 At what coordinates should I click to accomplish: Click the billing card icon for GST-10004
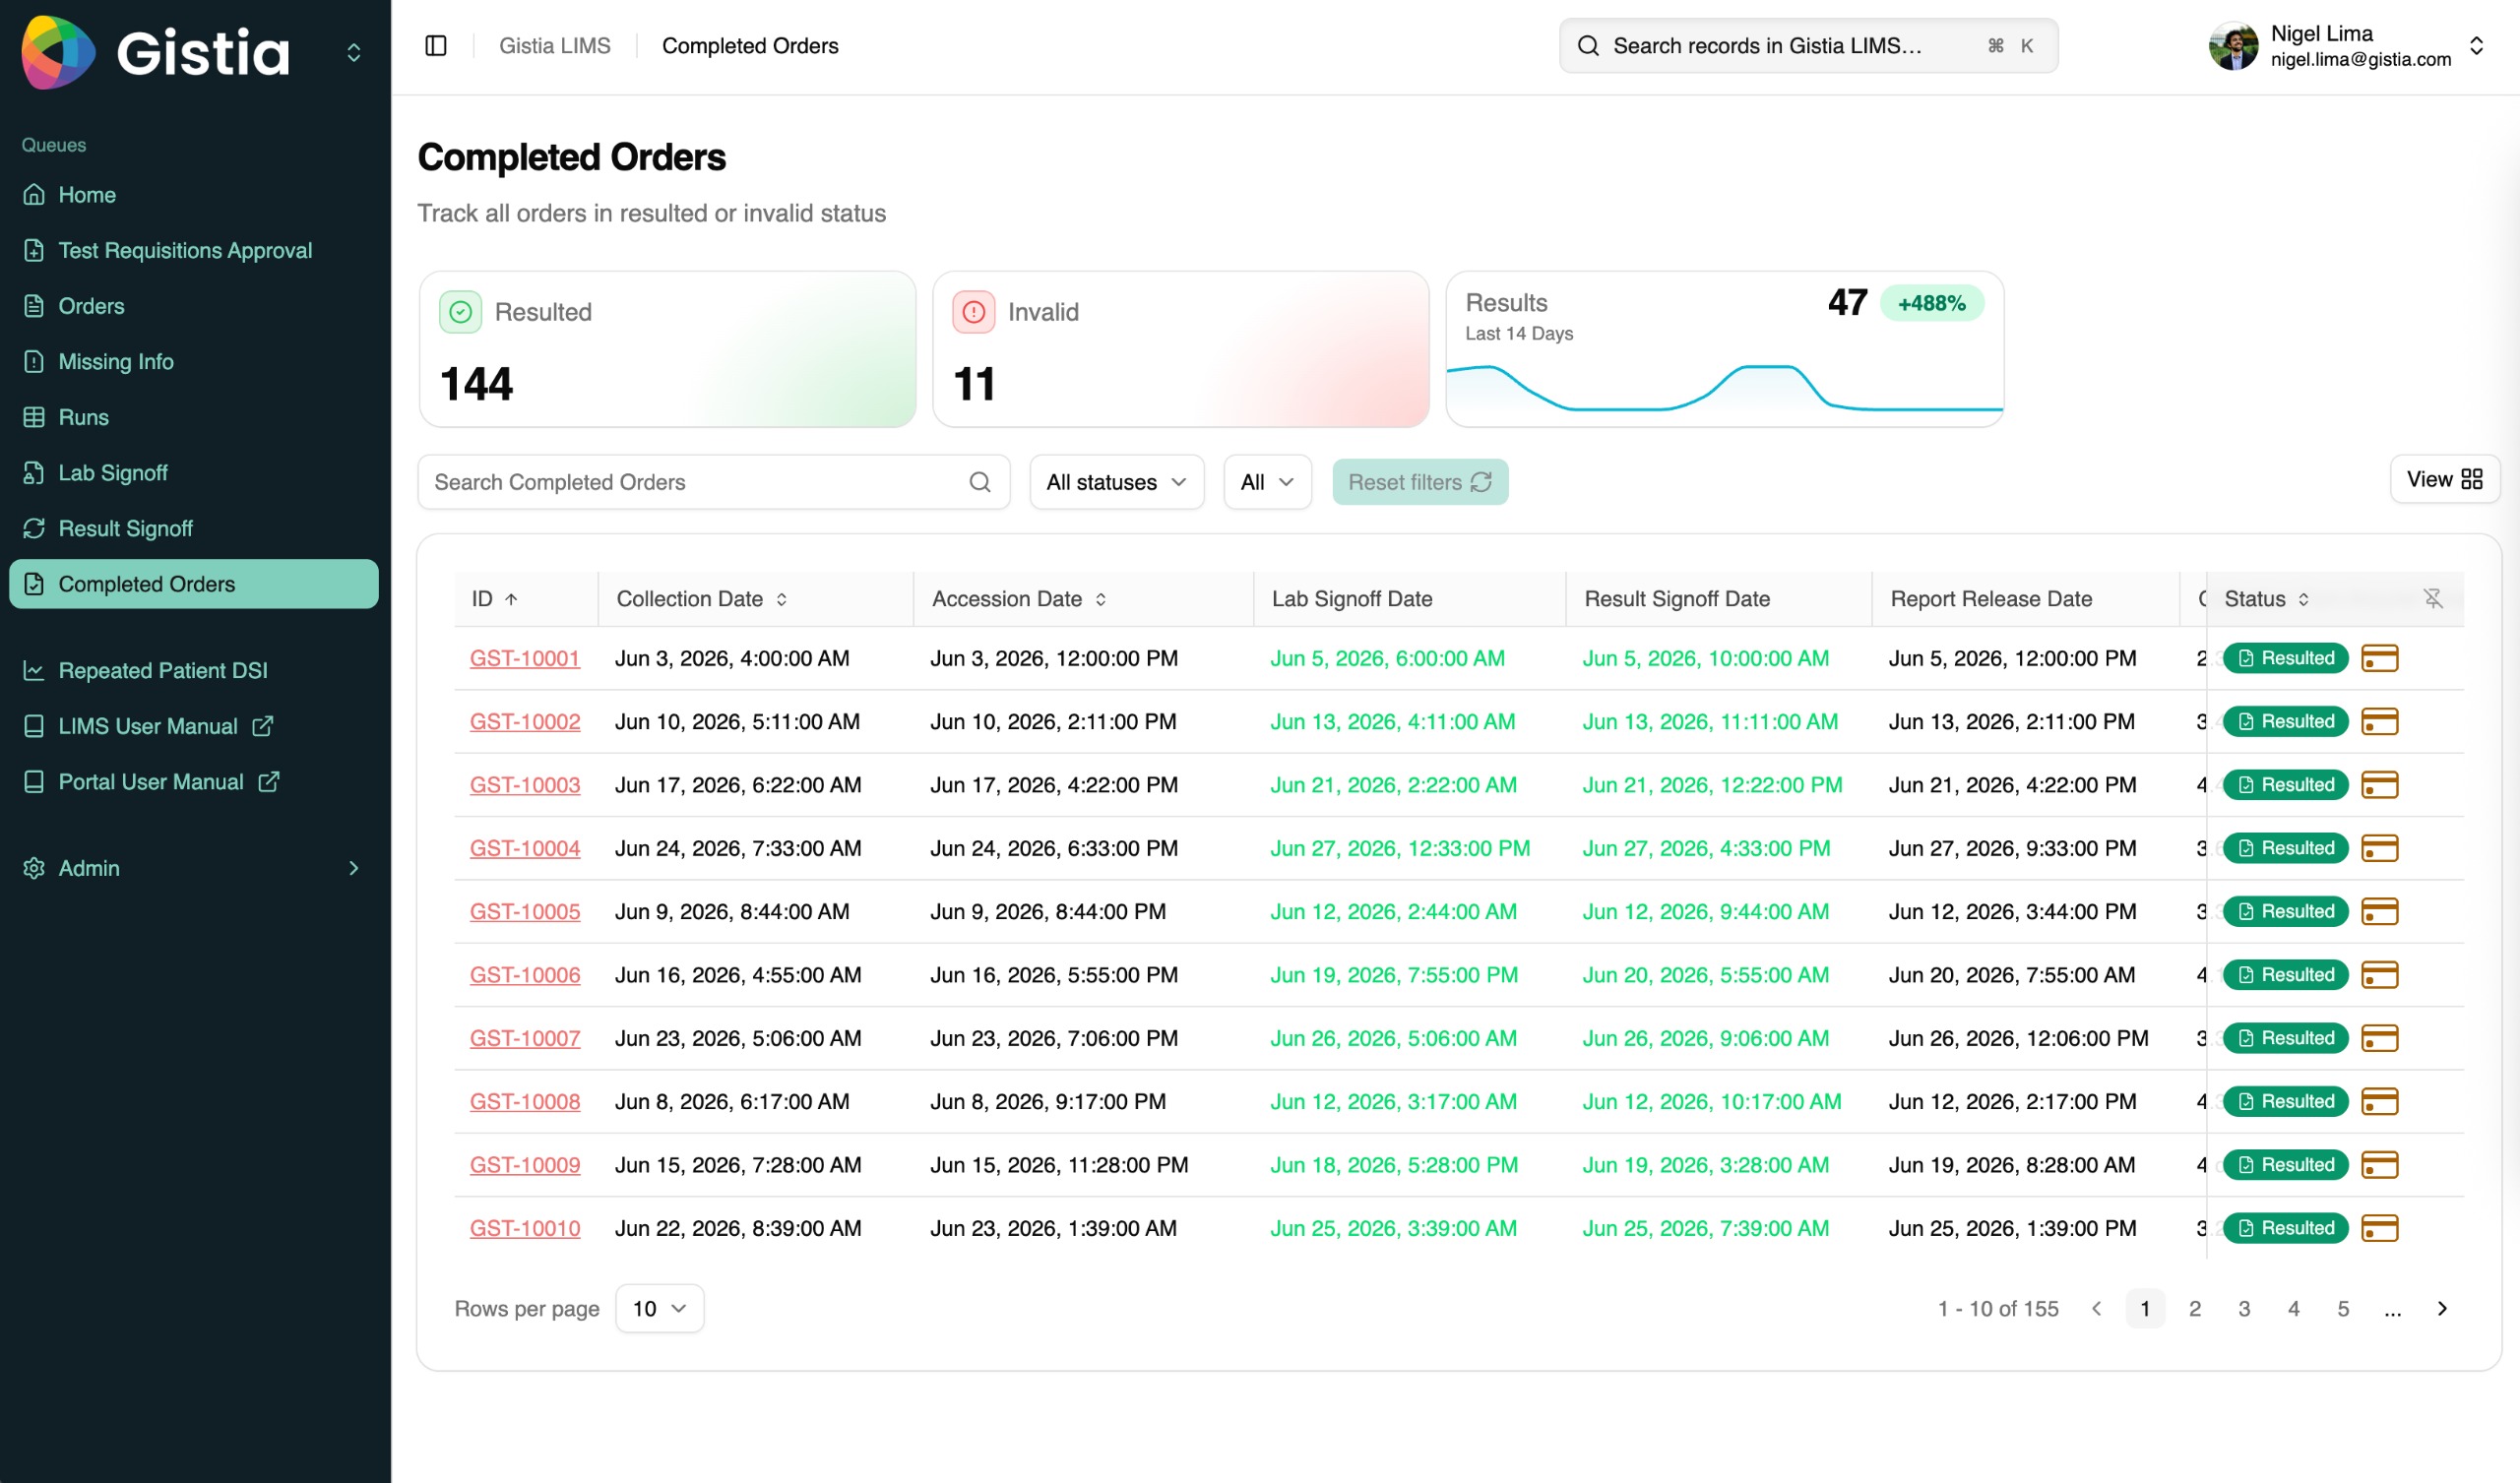click(x=2379, y=848)
